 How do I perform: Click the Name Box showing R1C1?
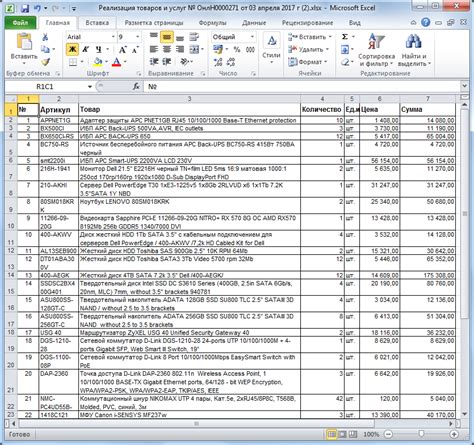(45, 87)
